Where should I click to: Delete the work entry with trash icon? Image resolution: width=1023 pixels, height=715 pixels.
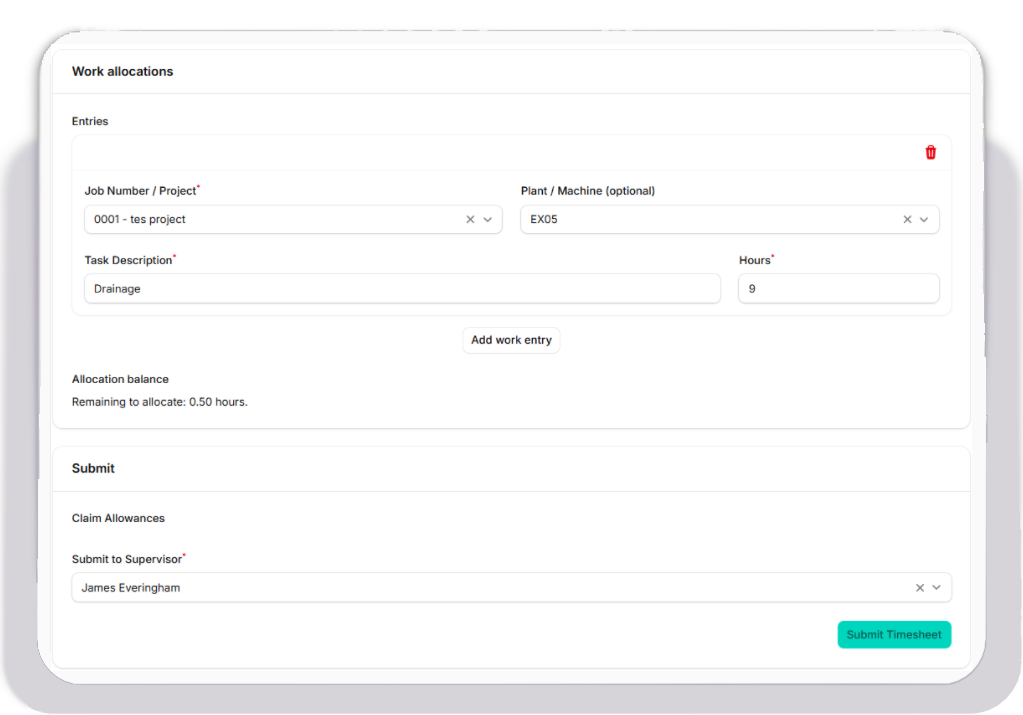[x=930, y=153]
